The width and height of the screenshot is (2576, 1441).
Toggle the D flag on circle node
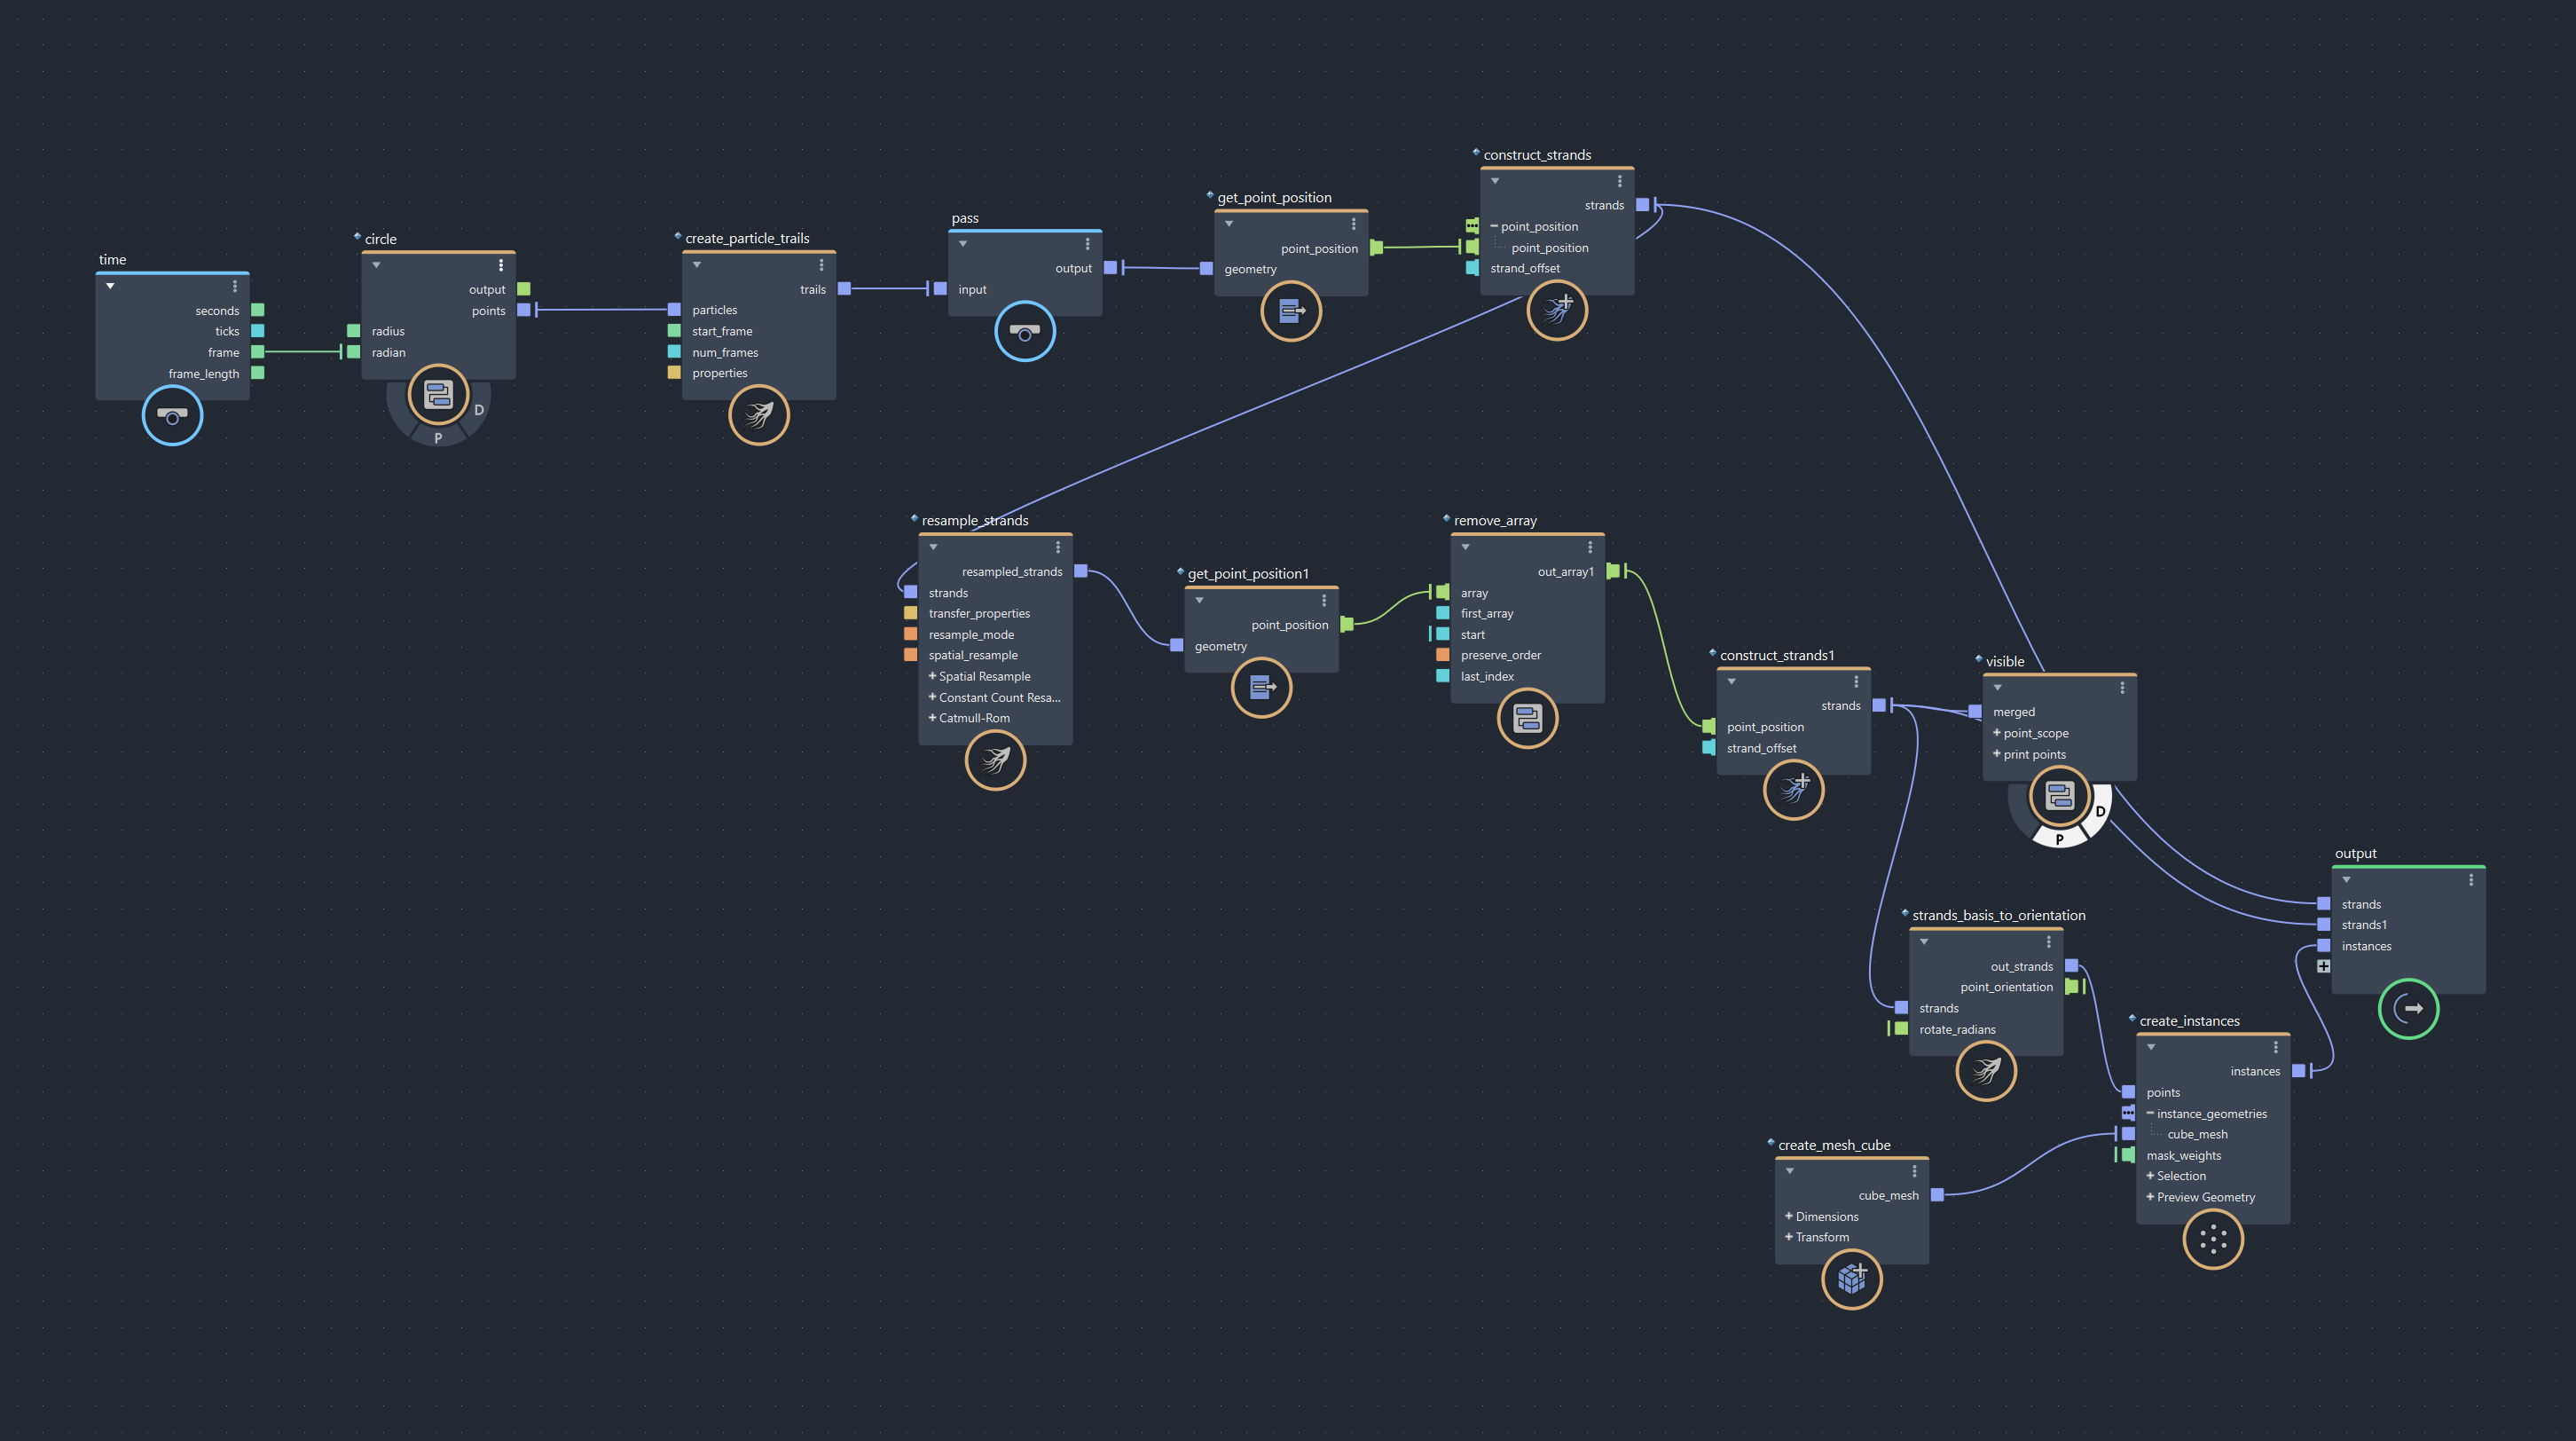coord(479,410)
